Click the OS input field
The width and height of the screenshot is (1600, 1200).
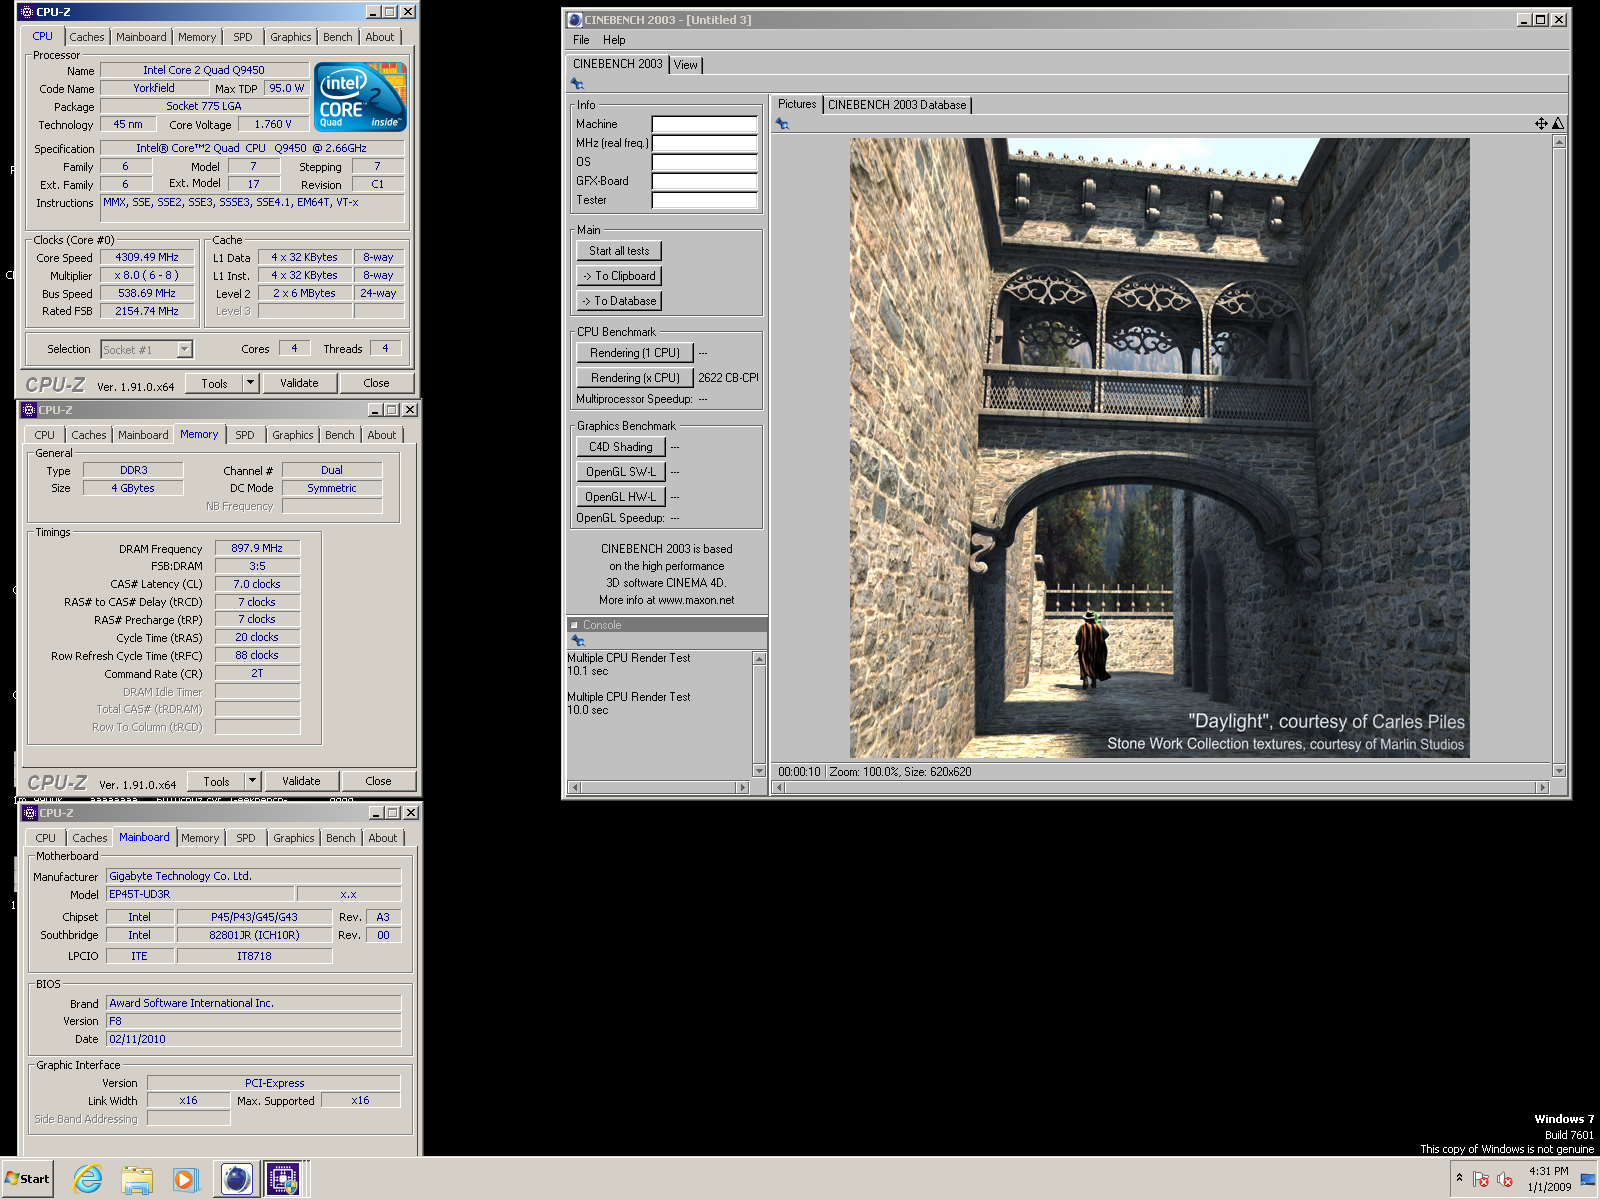tap(705, 162)
